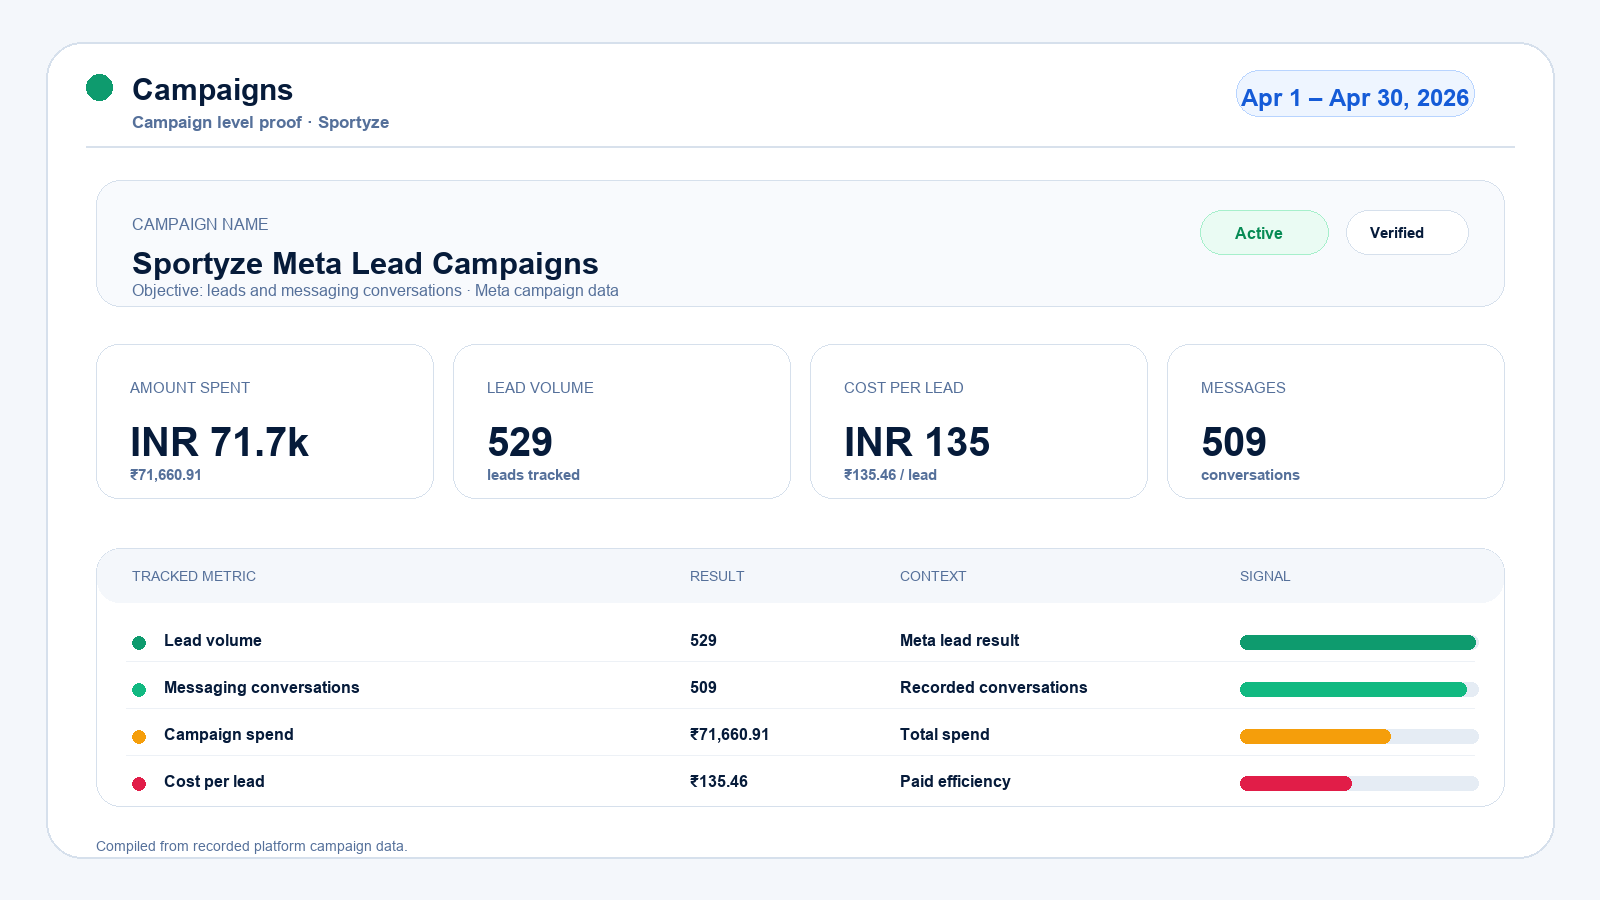Click the green dot beside Campaigns title
1600x900 pixels.
click(x=99, y=88)
